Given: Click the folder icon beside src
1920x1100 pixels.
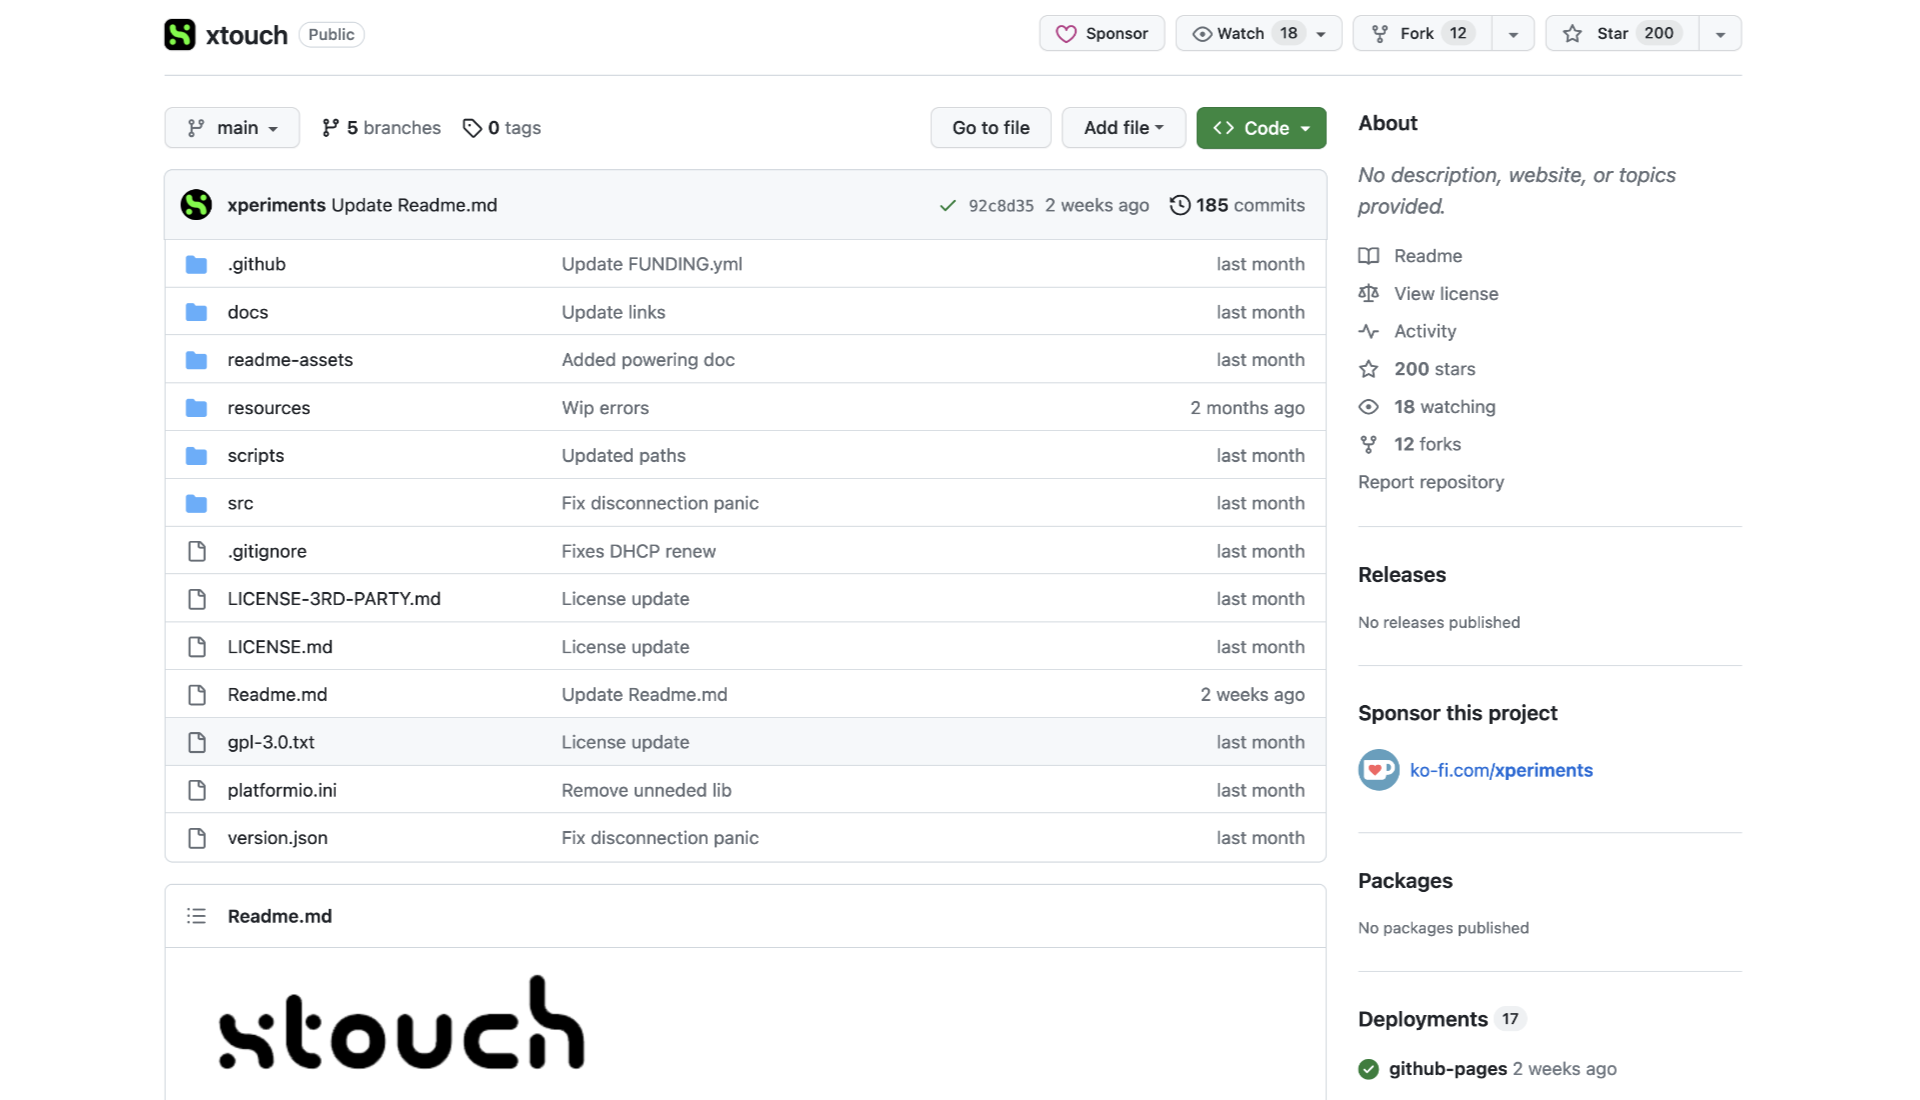Looking at the screenshot, I should 197,503.
